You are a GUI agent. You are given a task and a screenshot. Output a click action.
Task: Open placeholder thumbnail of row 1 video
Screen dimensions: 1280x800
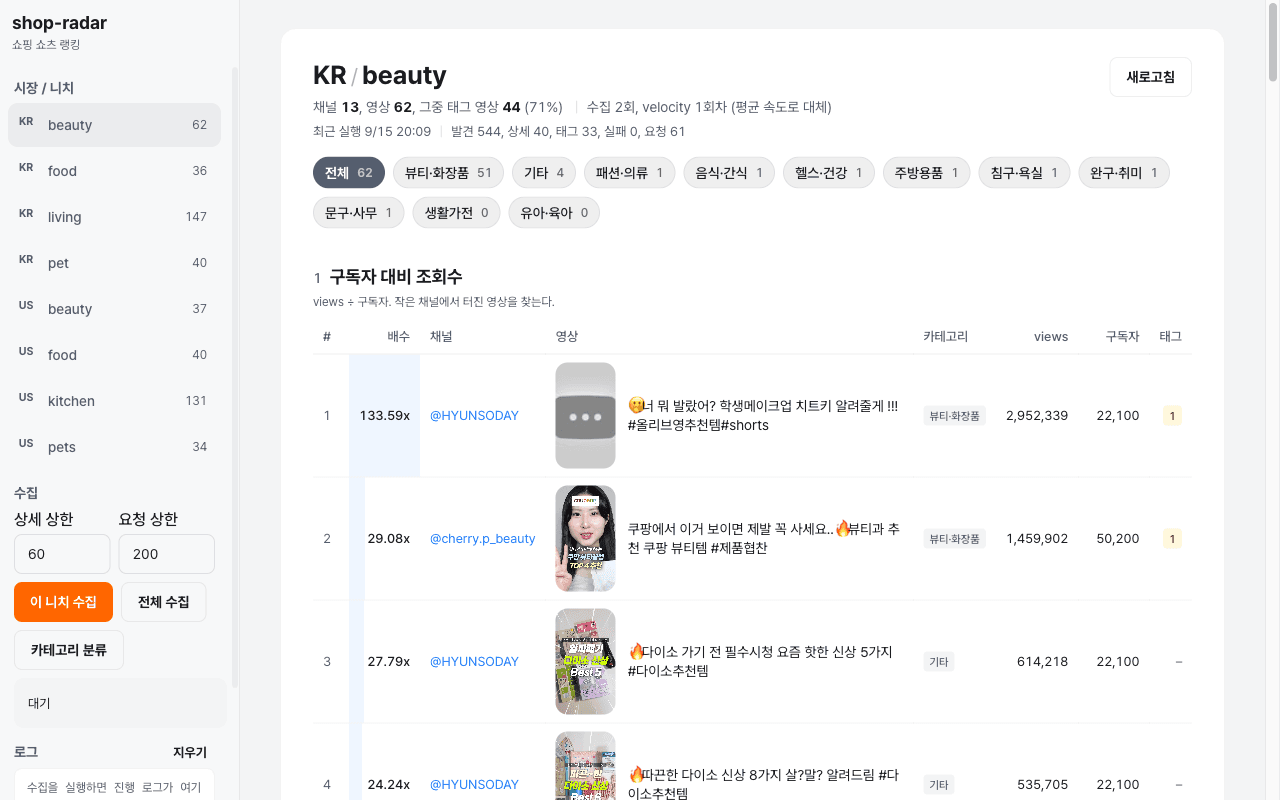[x=585, y=416]
